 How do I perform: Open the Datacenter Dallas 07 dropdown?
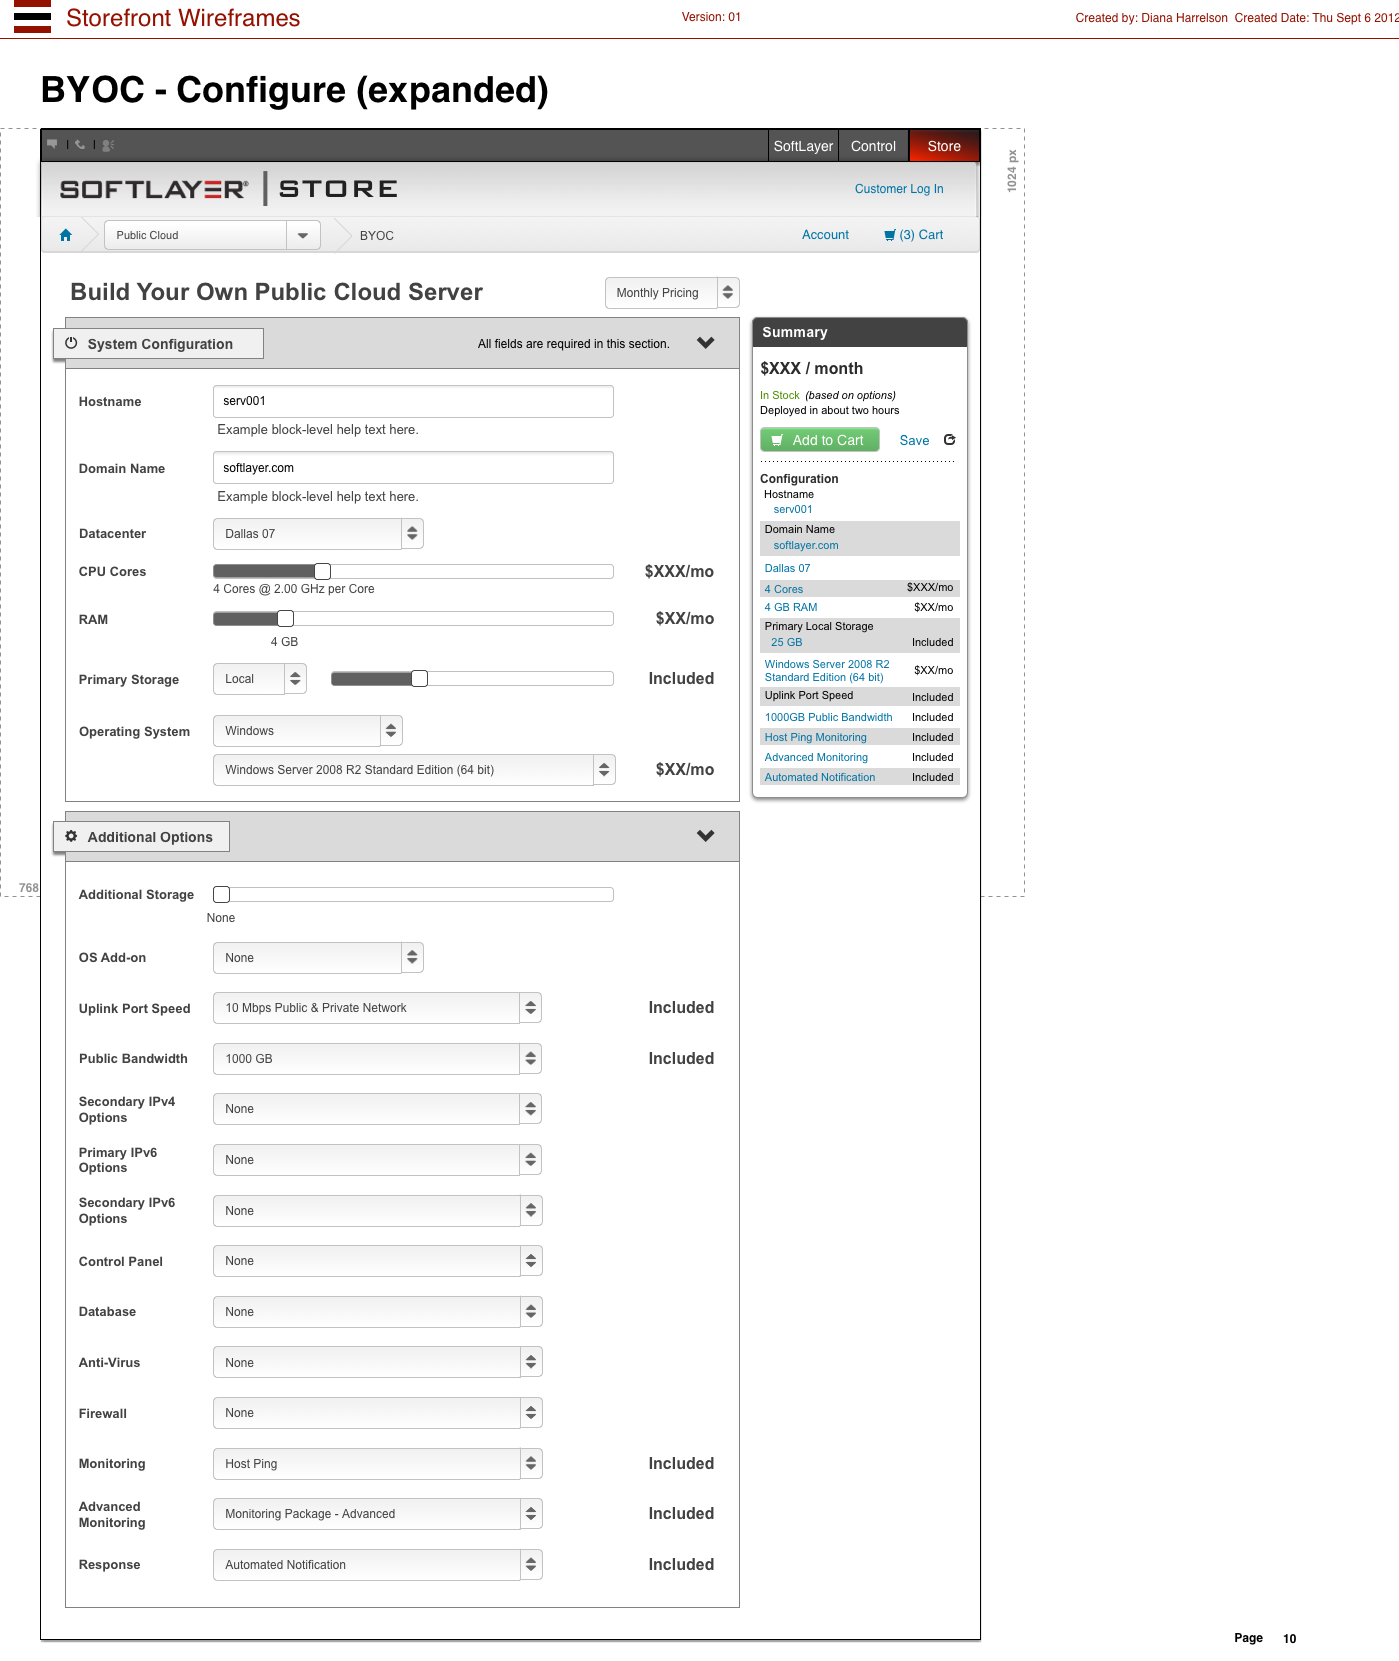318,534
